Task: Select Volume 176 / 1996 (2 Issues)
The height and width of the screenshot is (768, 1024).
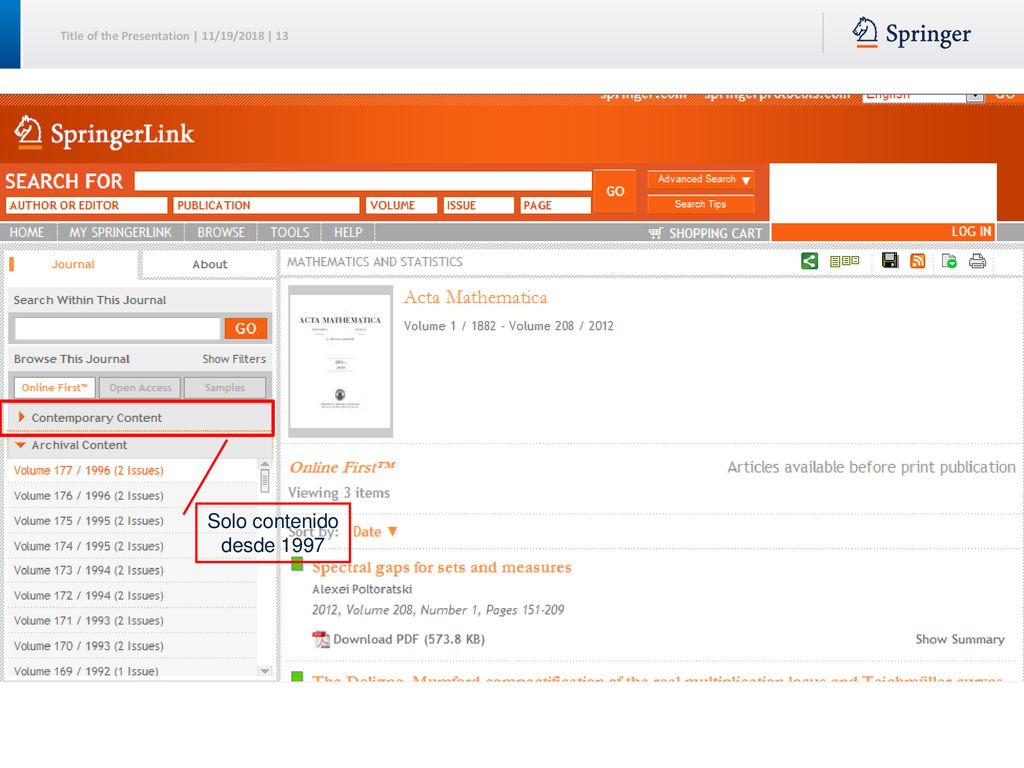Action: [88, 496]
